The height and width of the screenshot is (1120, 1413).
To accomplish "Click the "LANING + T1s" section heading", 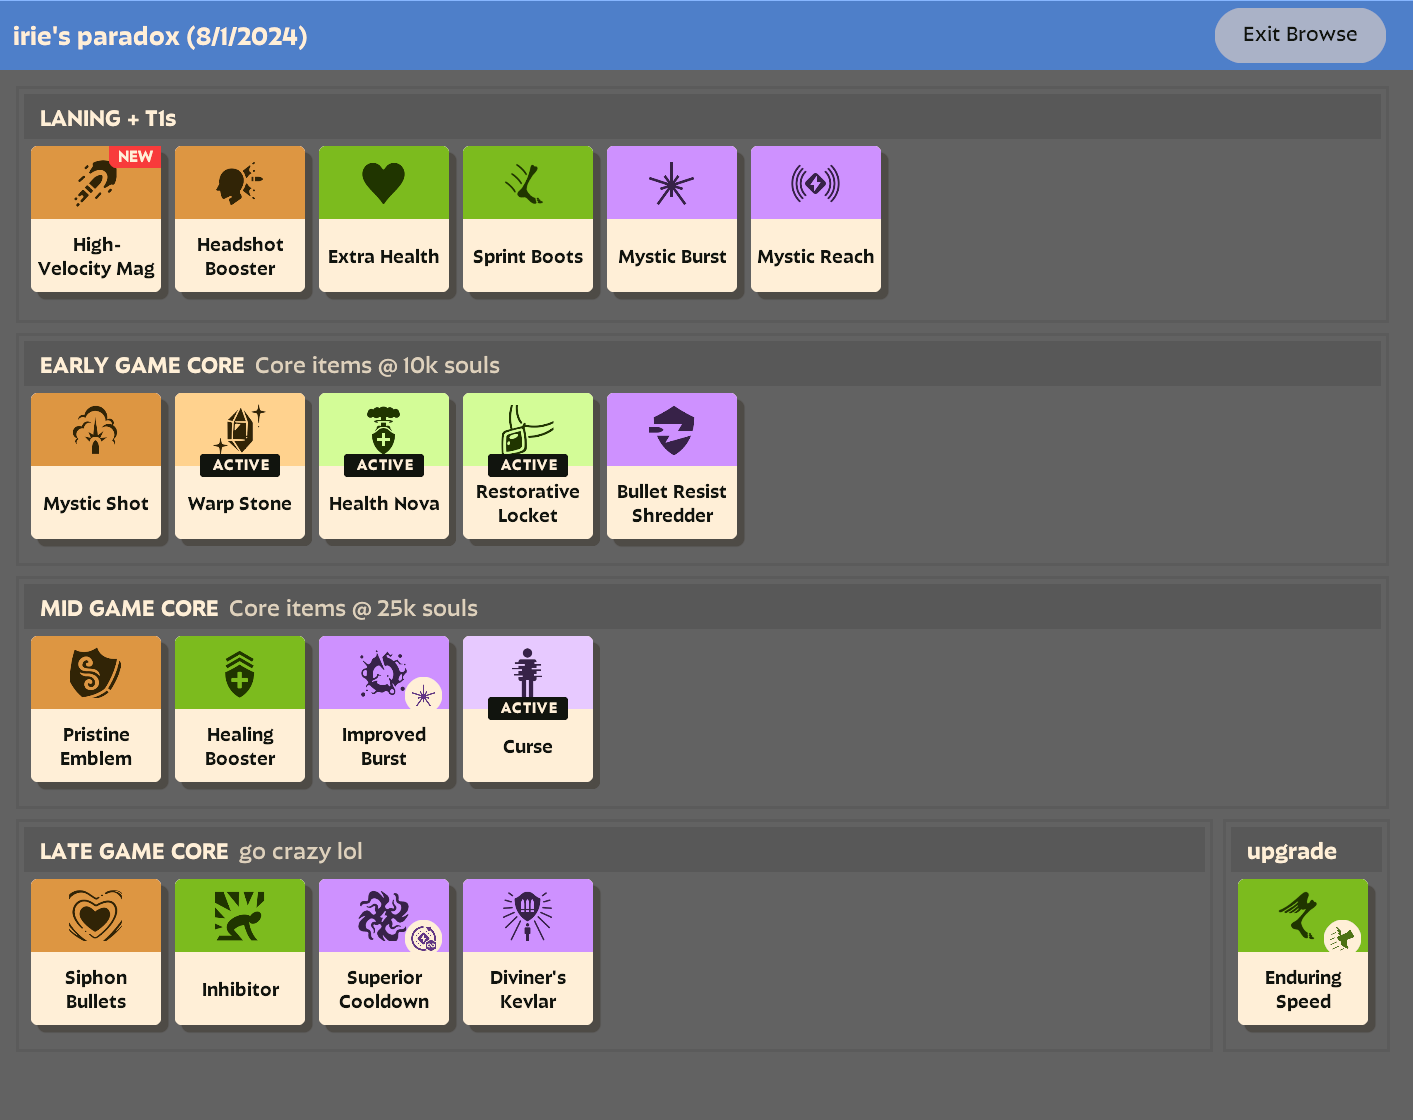I will point(108,118).
